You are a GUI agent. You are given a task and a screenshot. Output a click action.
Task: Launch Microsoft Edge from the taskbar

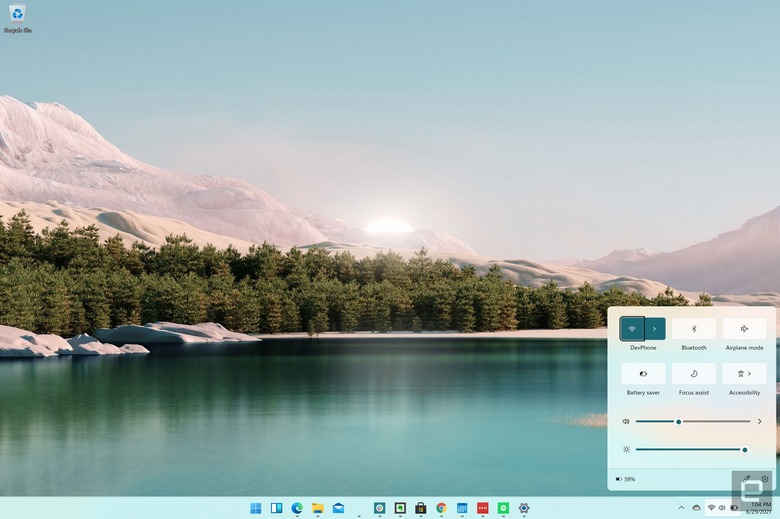point(297,508)
